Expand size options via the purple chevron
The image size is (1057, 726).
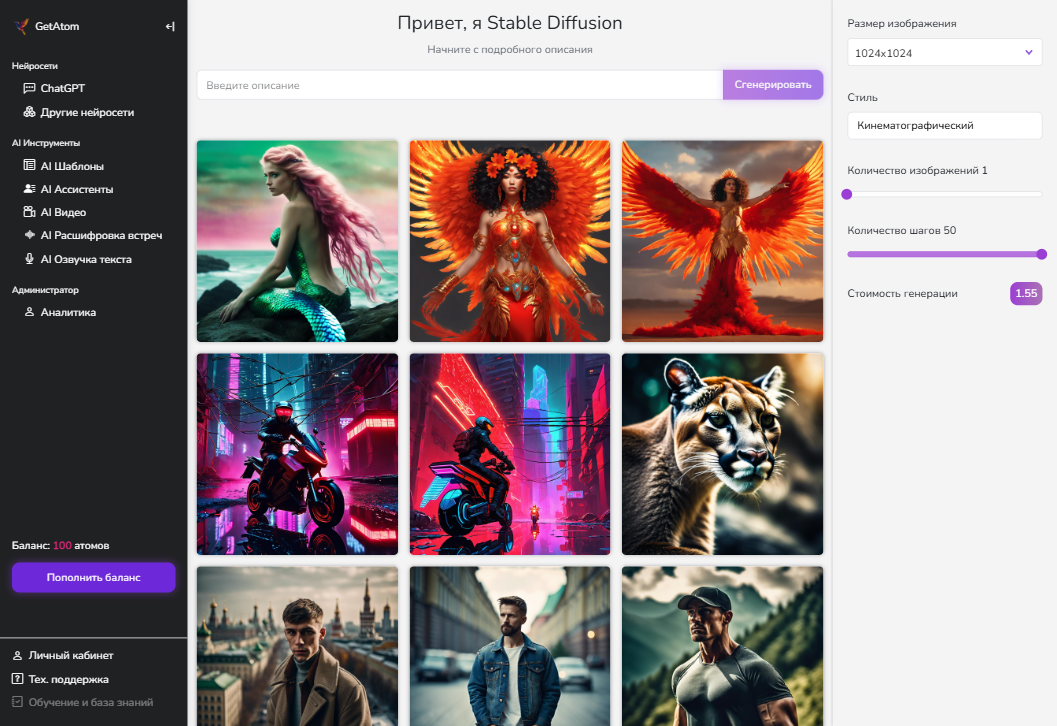(1029, 53)
